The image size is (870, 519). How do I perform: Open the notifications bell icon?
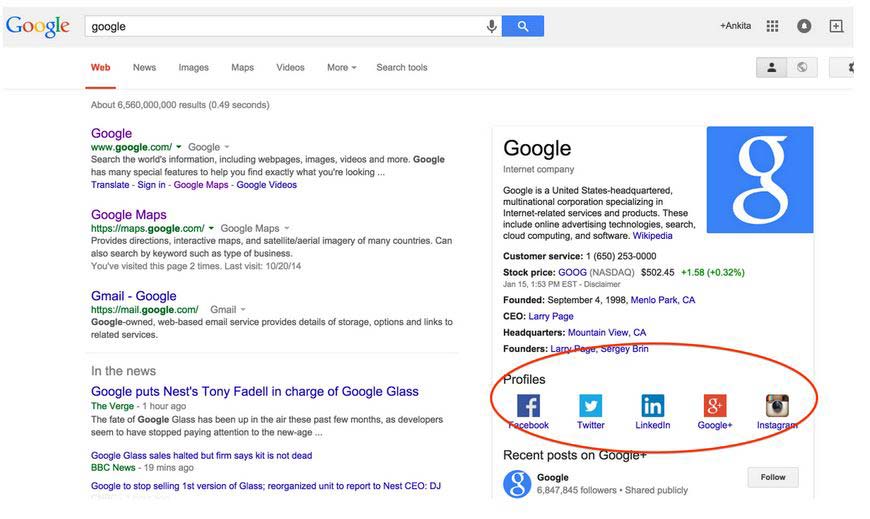[x=804, y=26]
